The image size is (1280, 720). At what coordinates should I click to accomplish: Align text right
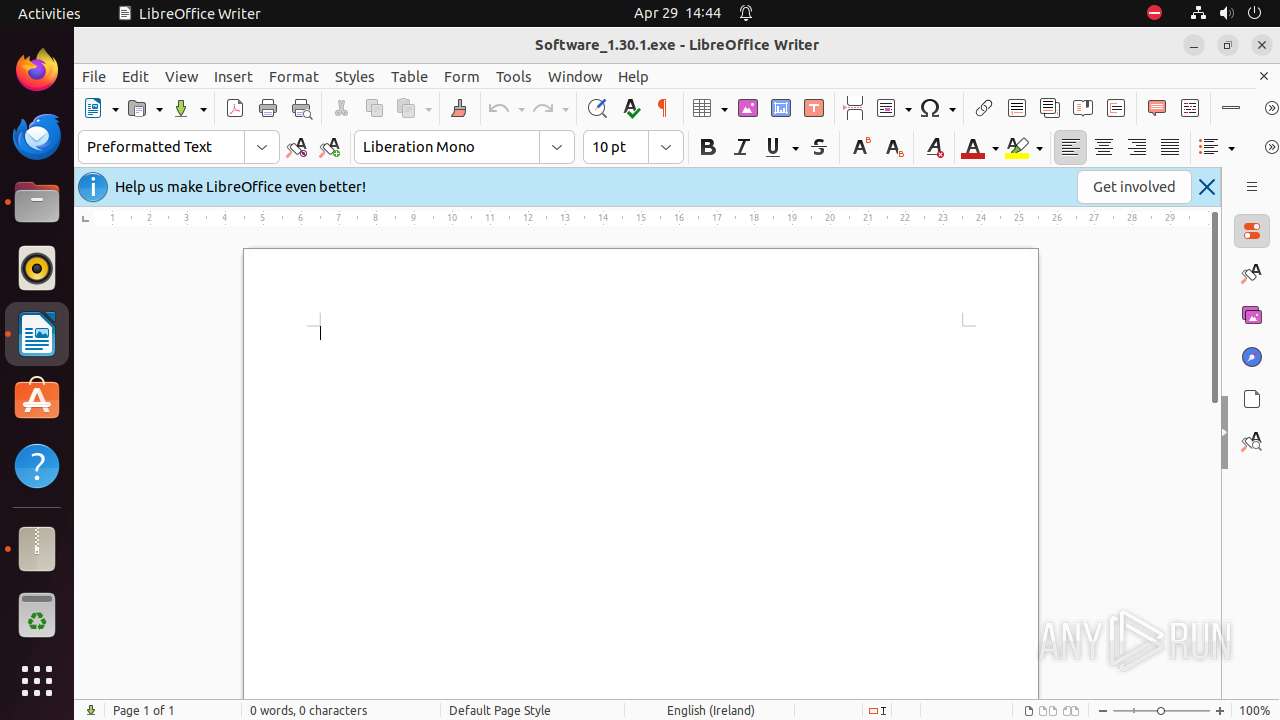[1137, 147]
